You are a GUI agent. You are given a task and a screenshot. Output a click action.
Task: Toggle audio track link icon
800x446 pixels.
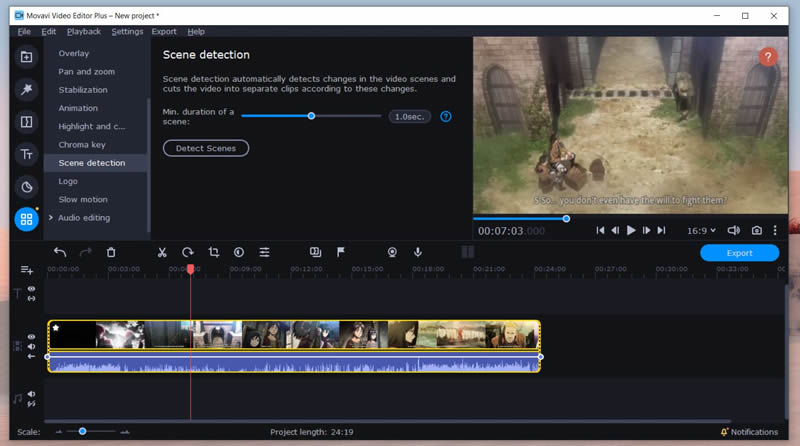pos(31,404)
